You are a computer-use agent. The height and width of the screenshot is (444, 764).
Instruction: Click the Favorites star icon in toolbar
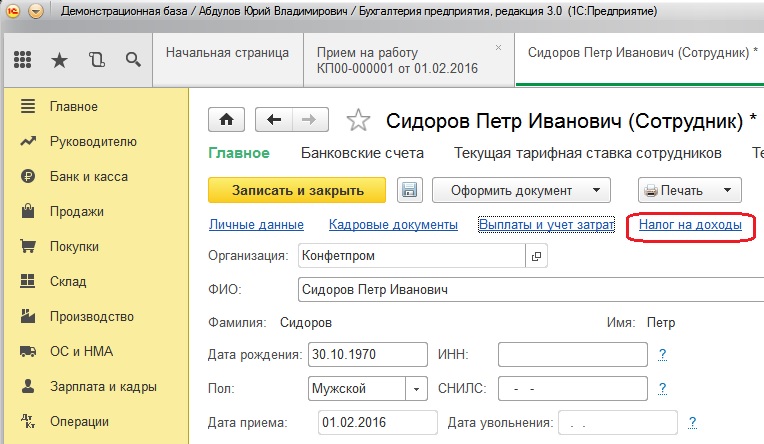59,60
